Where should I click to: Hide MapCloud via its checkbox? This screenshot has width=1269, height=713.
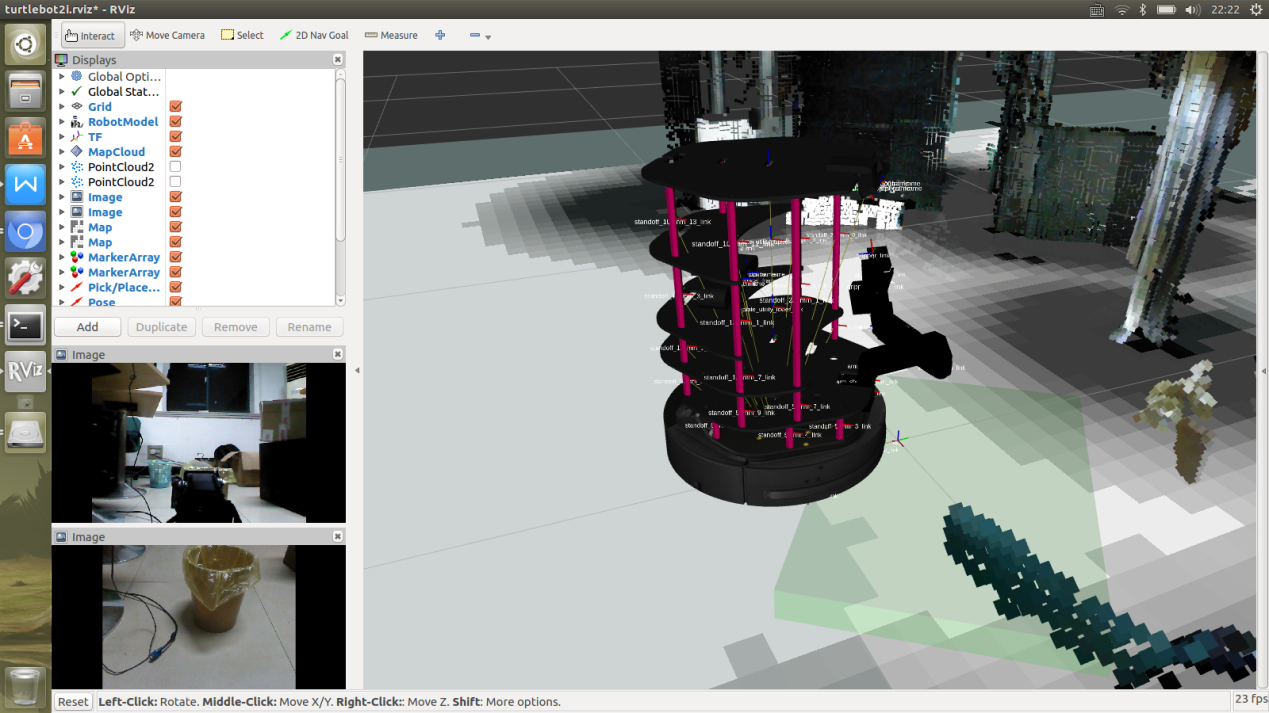click(x=175, y=151)
